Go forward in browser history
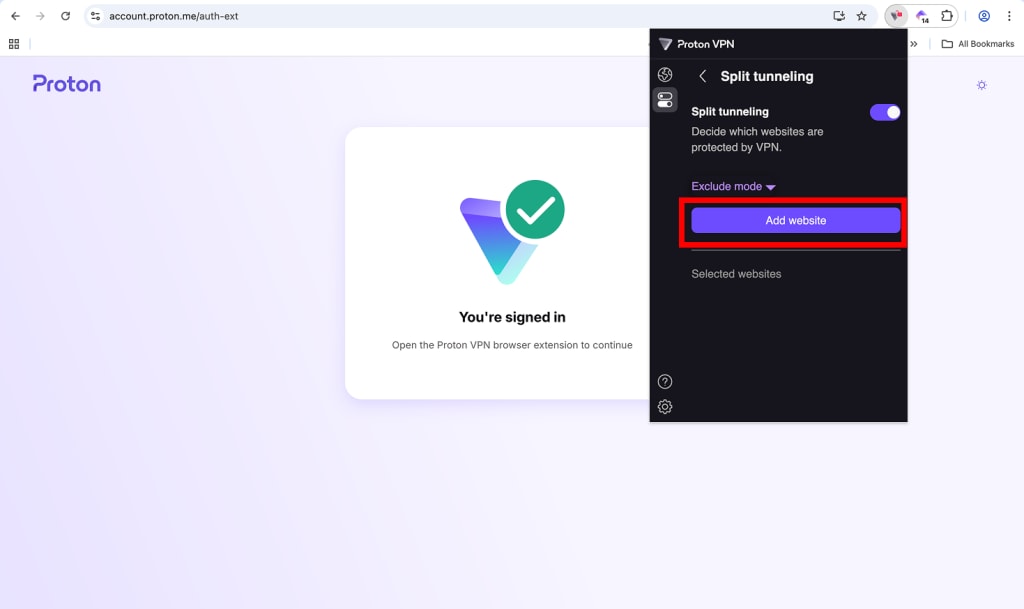 40,16
